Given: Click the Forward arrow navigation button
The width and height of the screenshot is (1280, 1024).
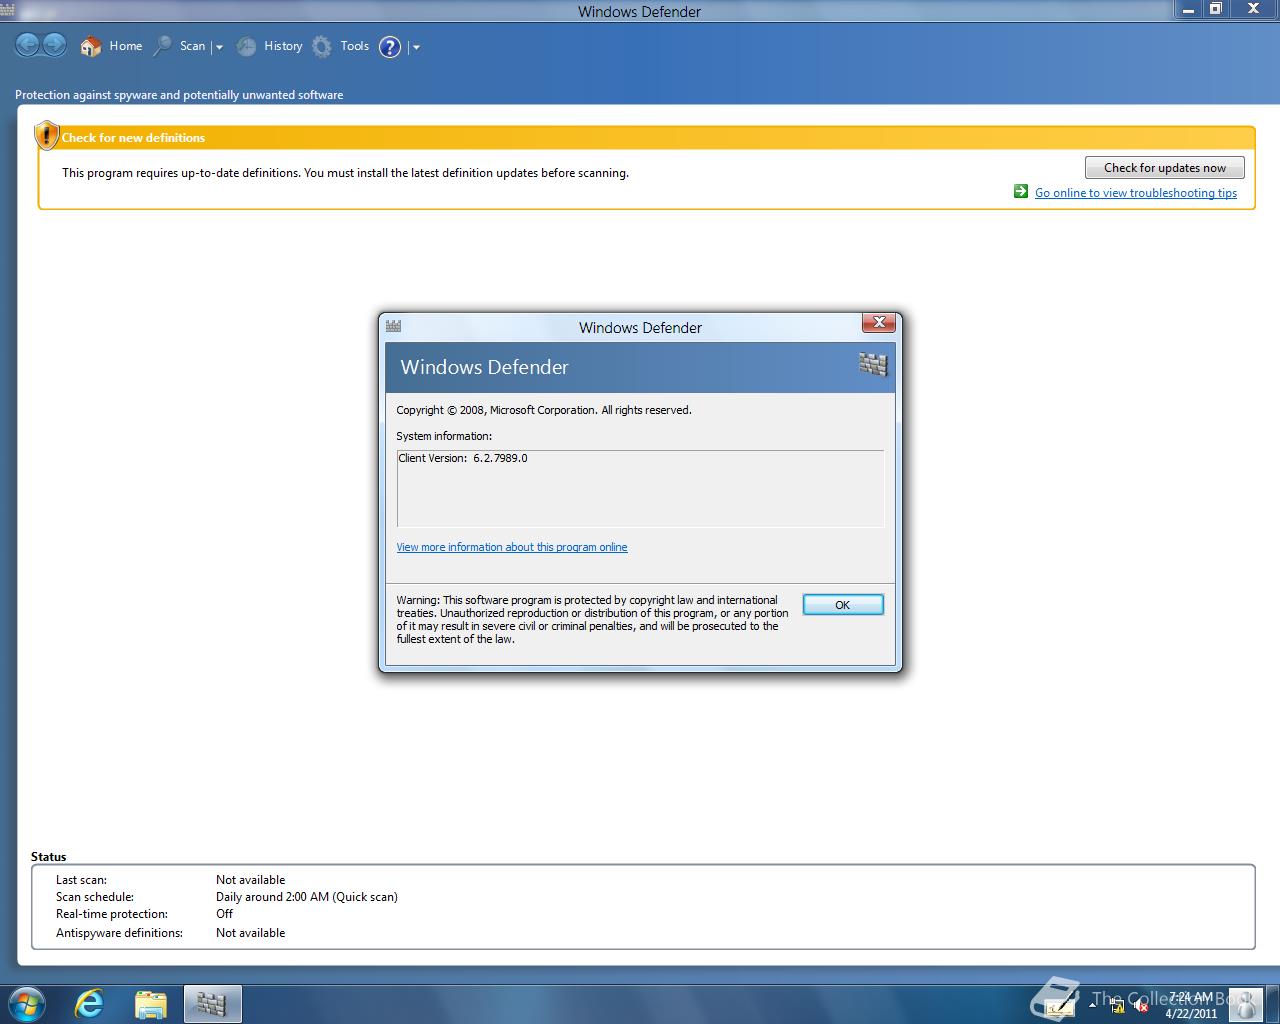Looking at the screenshot, I should click(x=54, y=45).
